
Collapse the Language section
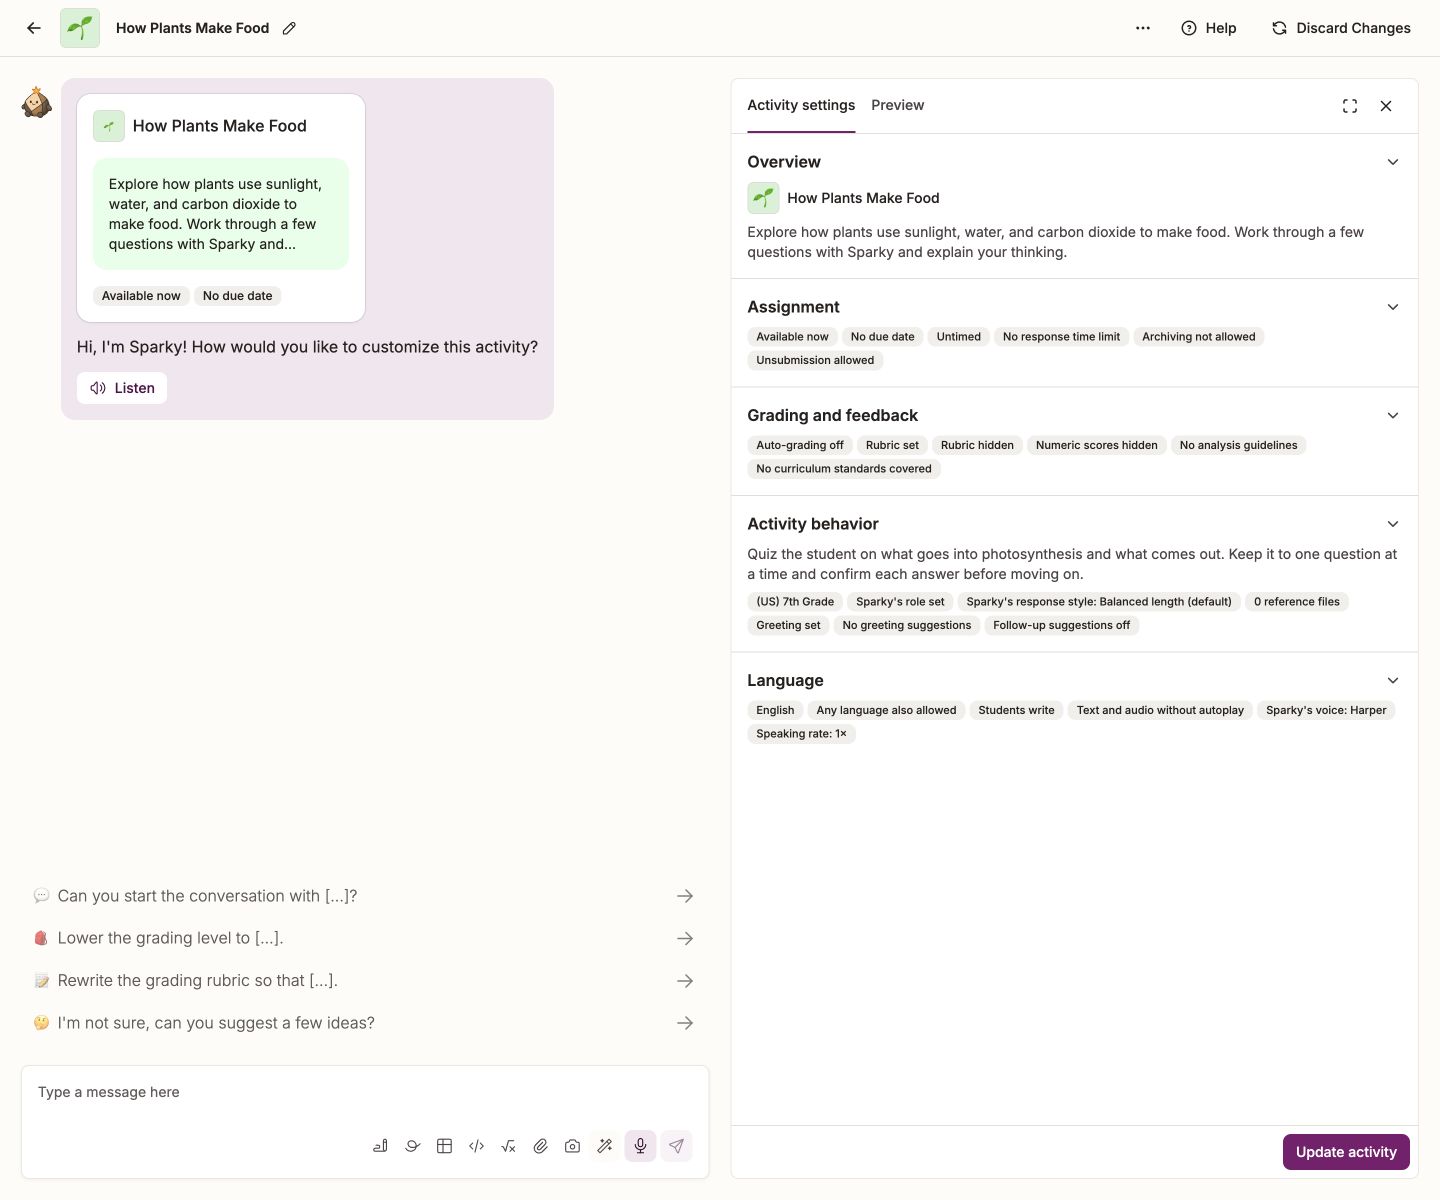click(1393, 680)
